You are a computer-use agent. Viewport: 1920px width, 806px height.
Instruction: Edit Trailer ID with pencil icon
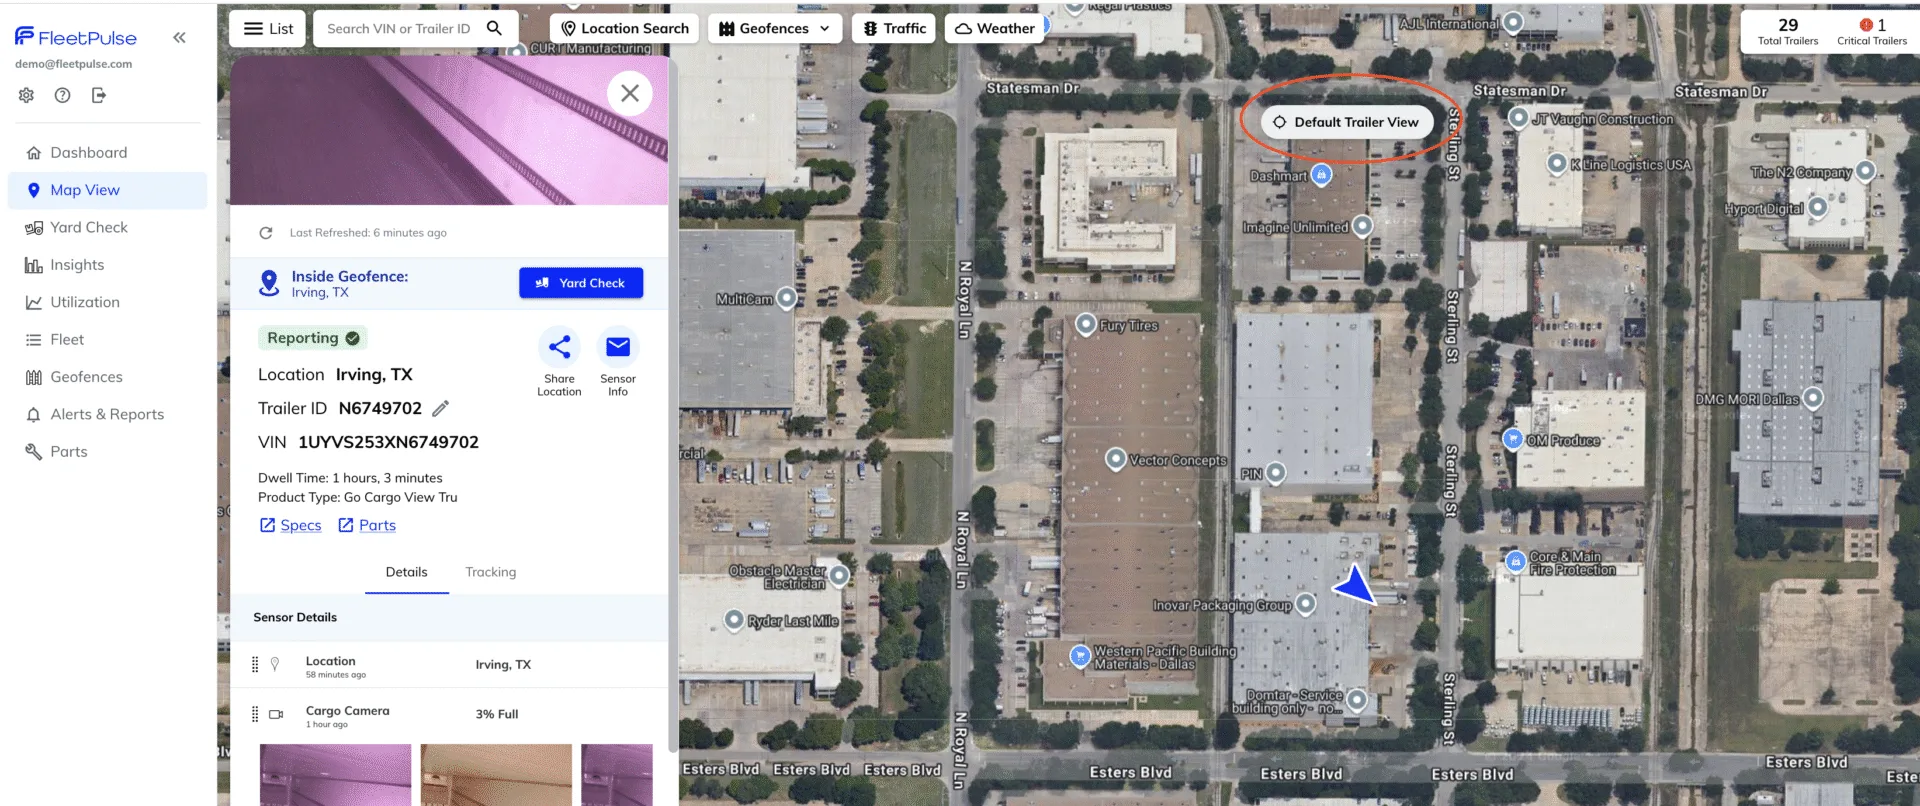[440, 408]
